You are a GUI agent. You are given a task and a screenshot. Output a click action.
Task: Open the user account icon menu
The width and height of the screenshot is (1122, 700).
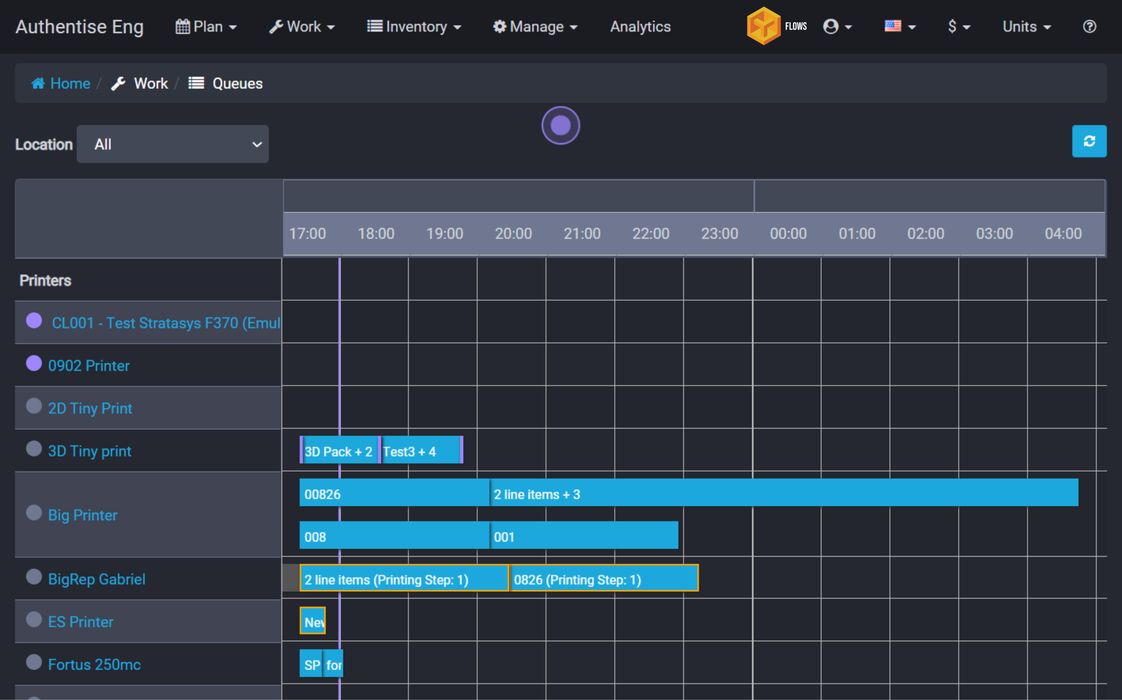(x=832, y=27)
